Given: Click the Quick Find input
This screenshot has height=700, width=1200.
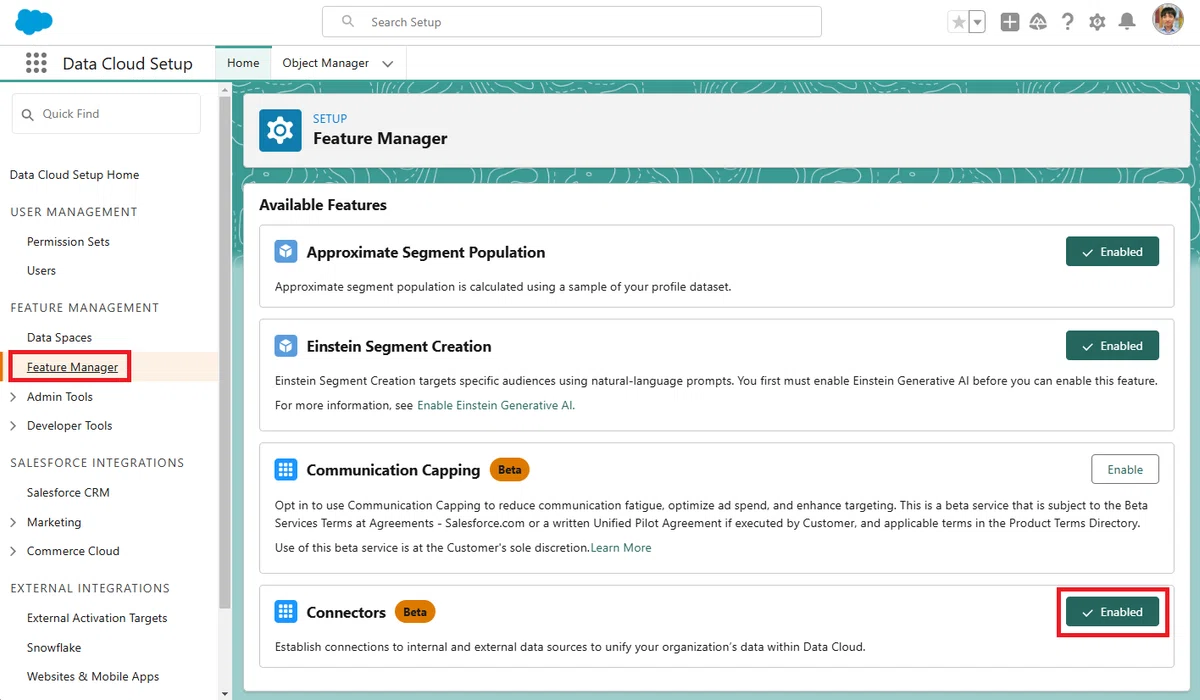Looking at the screenshot, I should coord(106,114).
